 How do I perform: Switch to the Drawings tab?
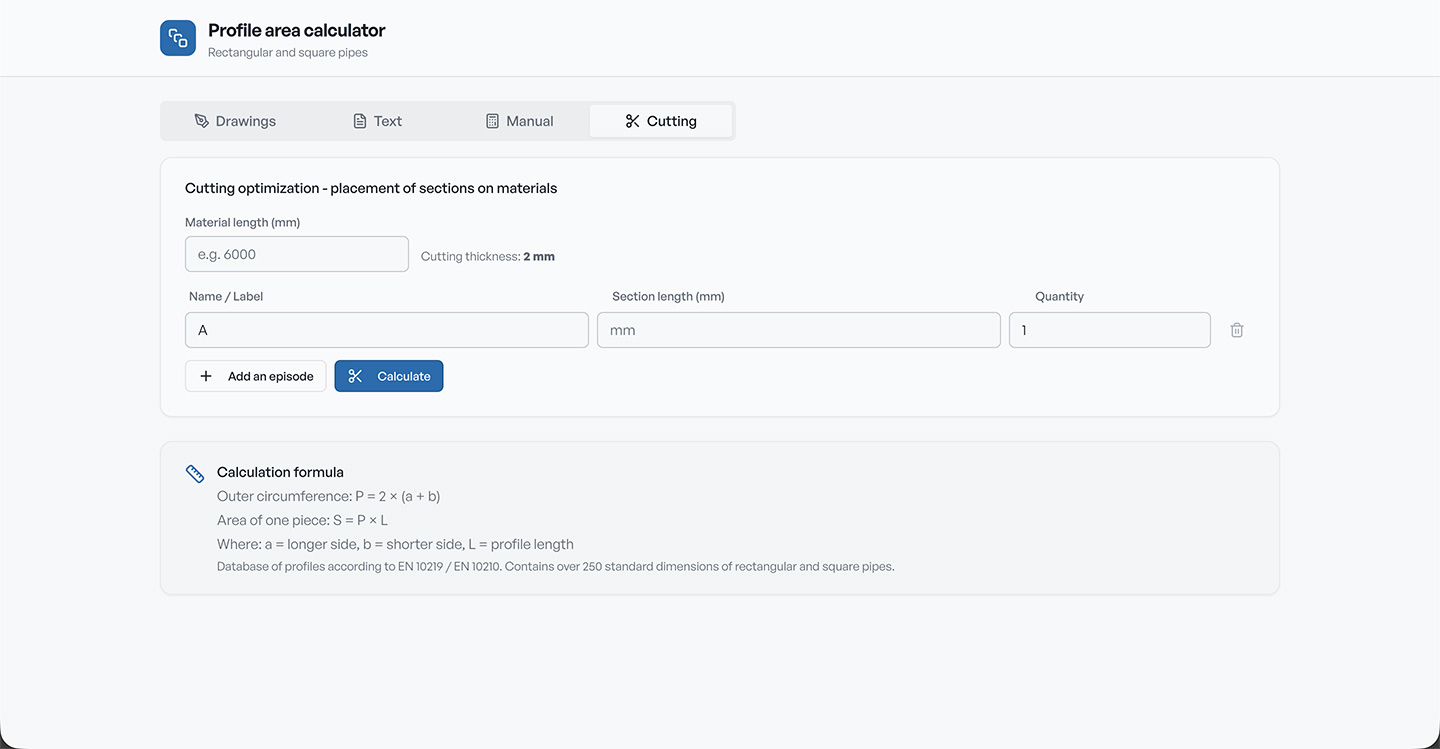pos(235,121)
